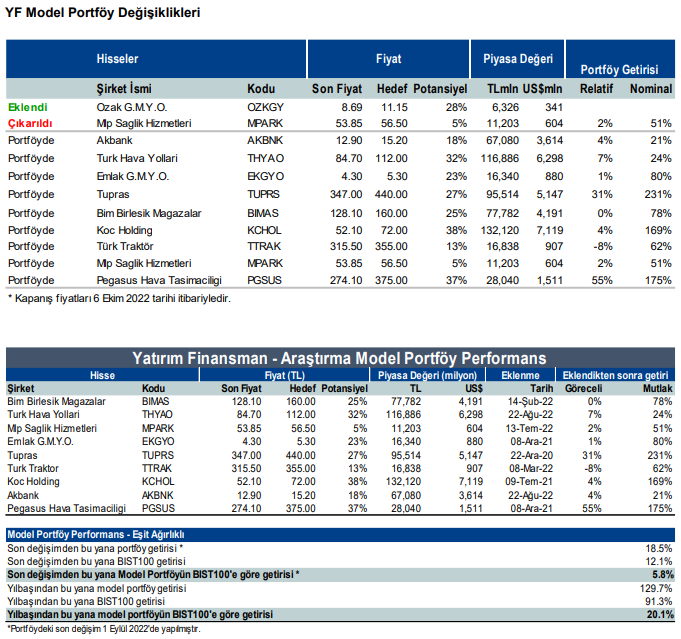
Task: Select the 'Hisse' header in performance table
Action: click(102, 375)
